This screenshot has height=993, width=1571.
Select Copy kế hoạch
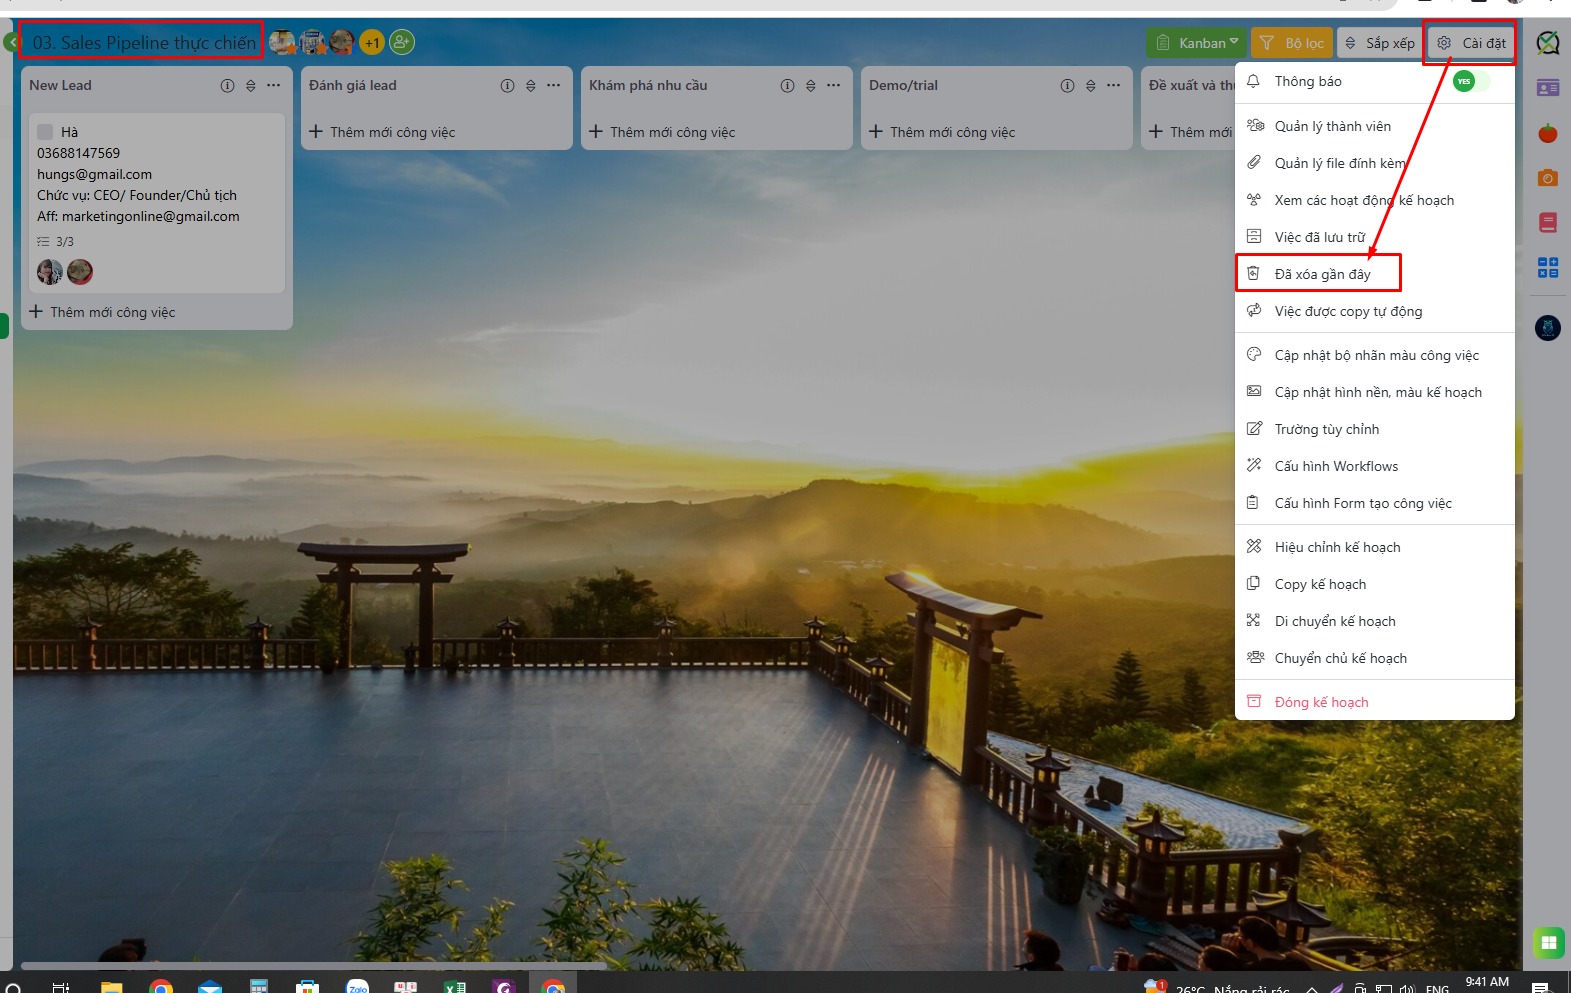coord(1375,584)
